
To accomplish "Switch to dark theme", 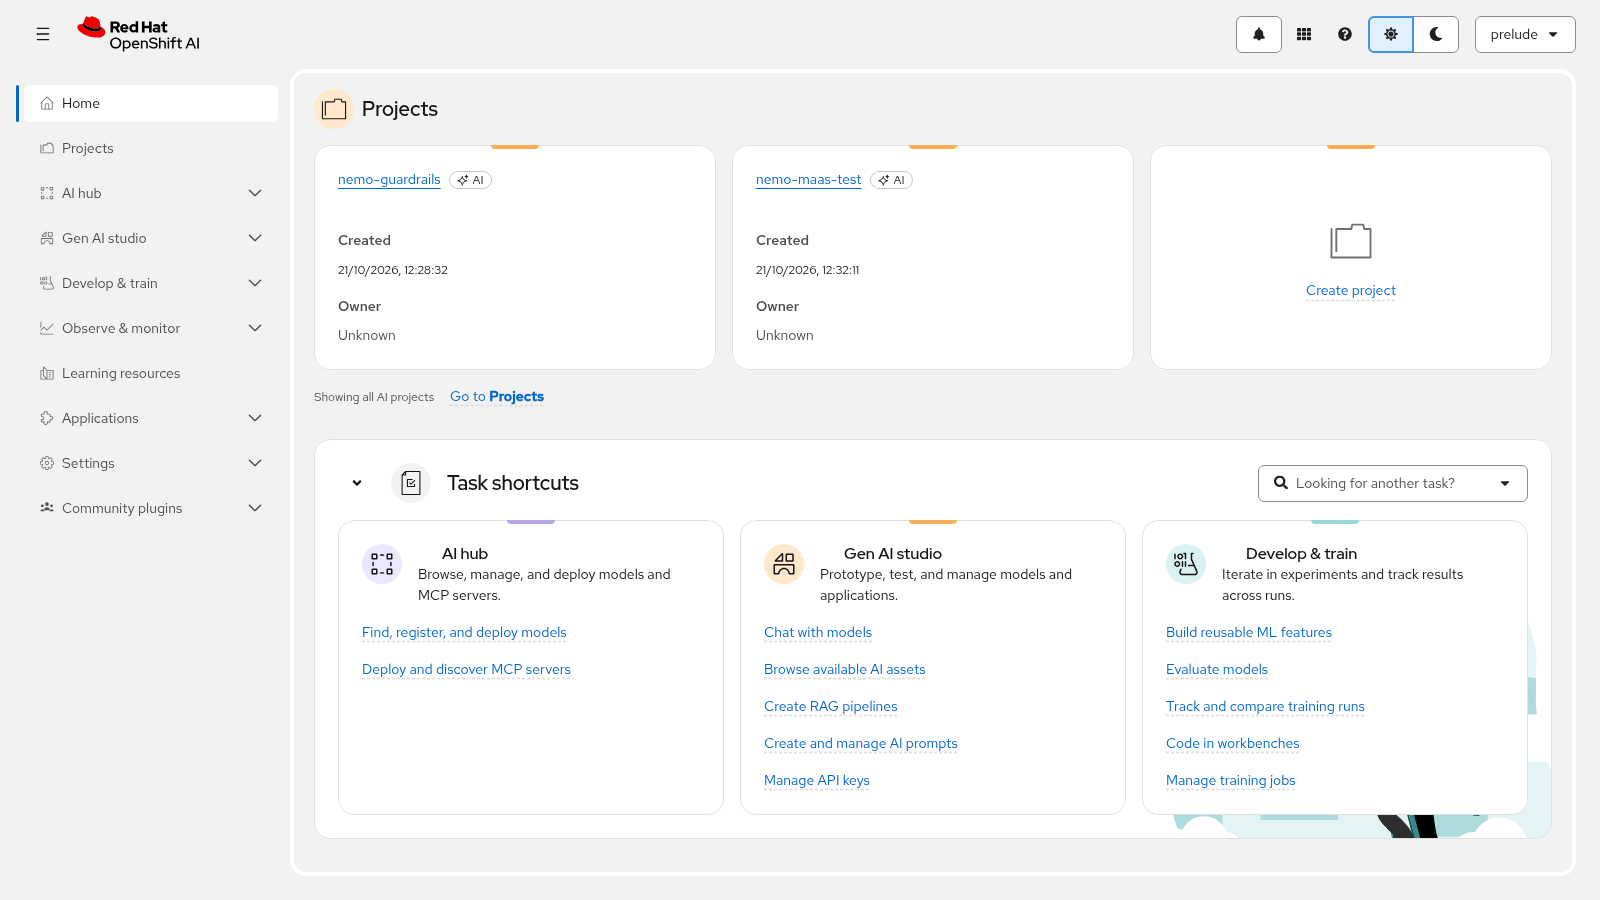I will [1436, 34].
